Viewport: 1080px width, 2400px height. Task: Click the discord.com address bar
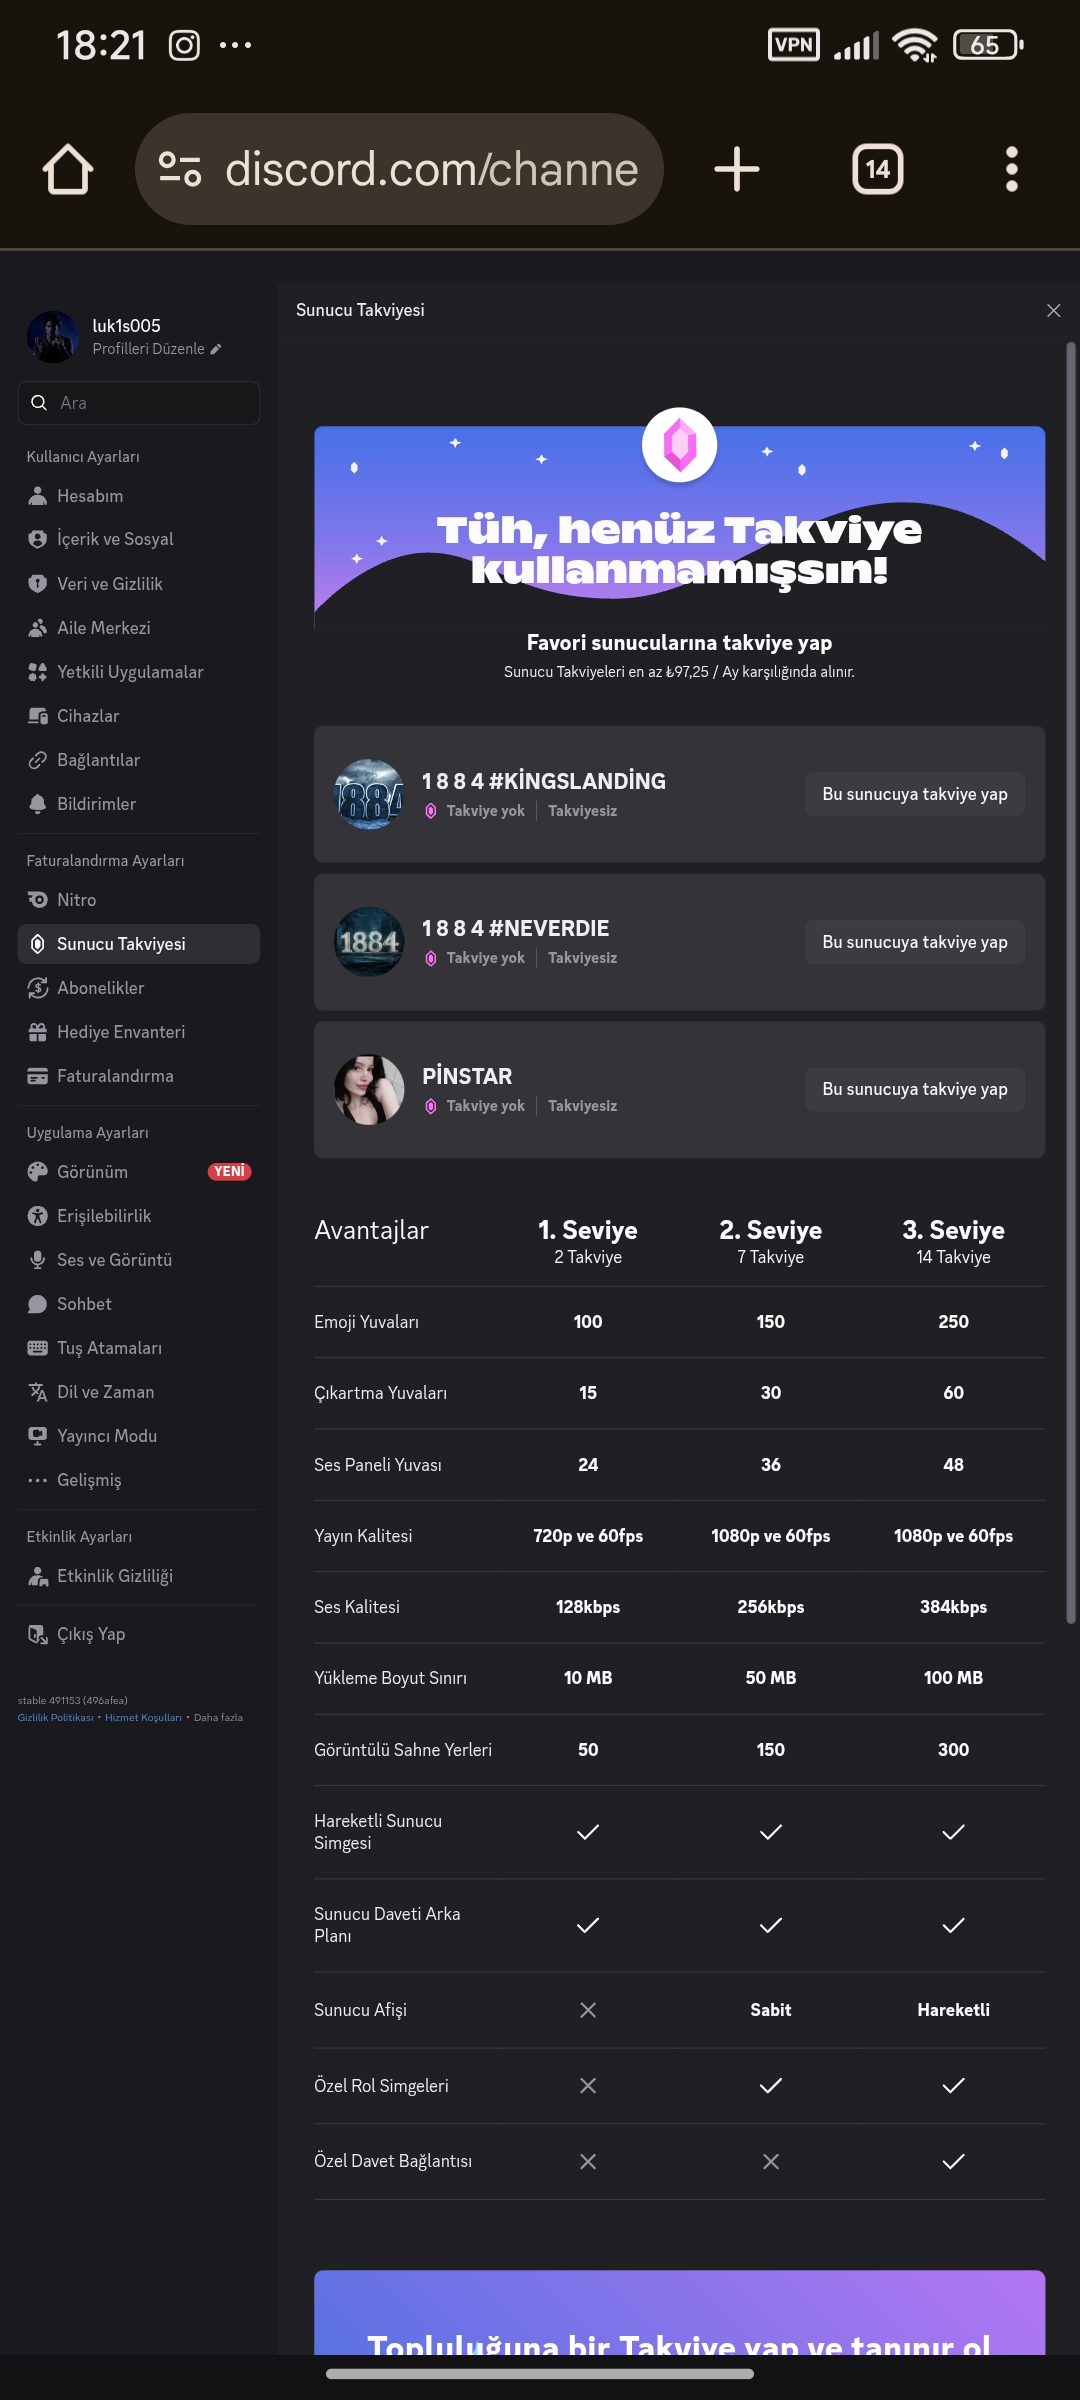pos(399,169)
